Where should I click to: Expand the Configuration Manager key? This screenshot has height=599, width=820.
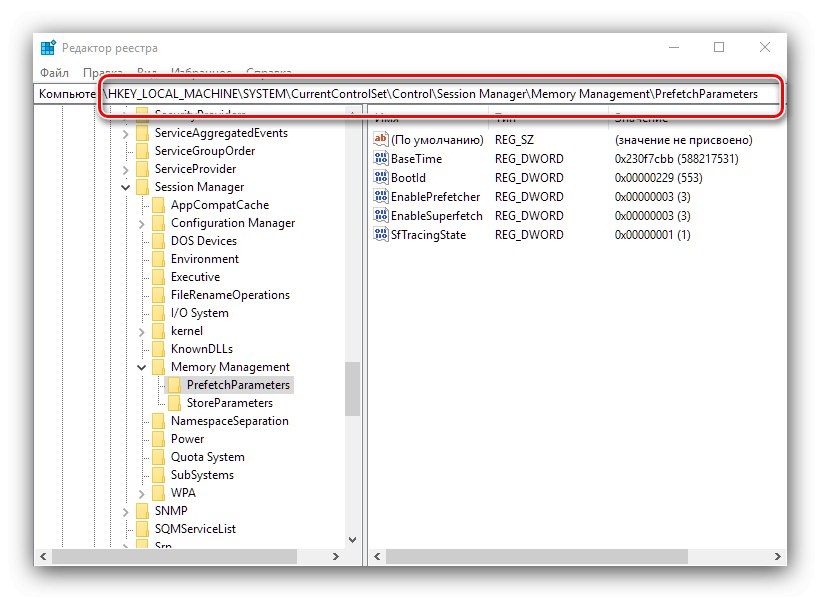tap(142, 224)
